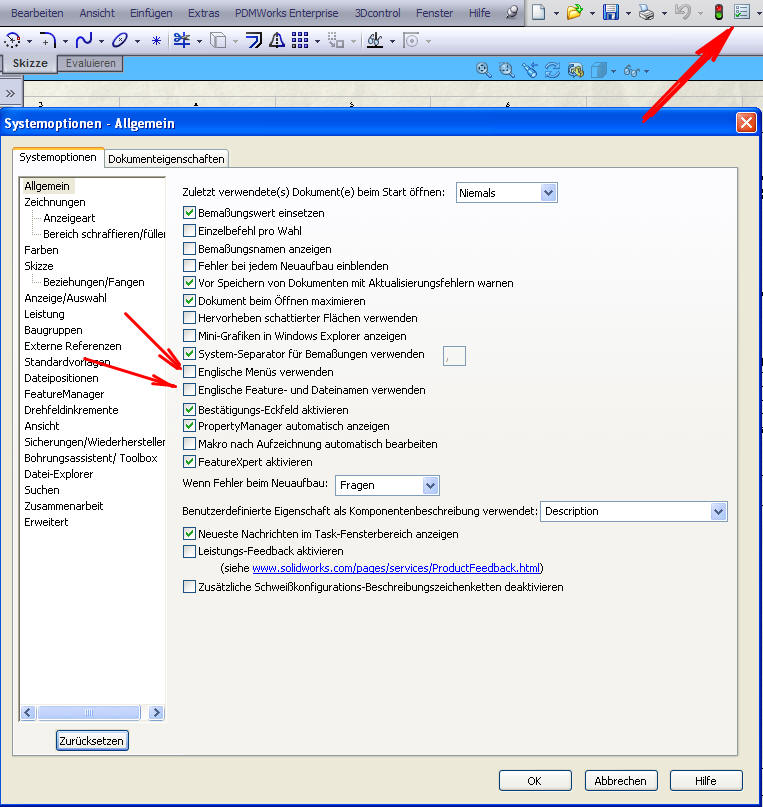This screenshot has width=763, height=807.
Task: Click the Hide/Show items glasses icon
Action: [x=631, y=71]
